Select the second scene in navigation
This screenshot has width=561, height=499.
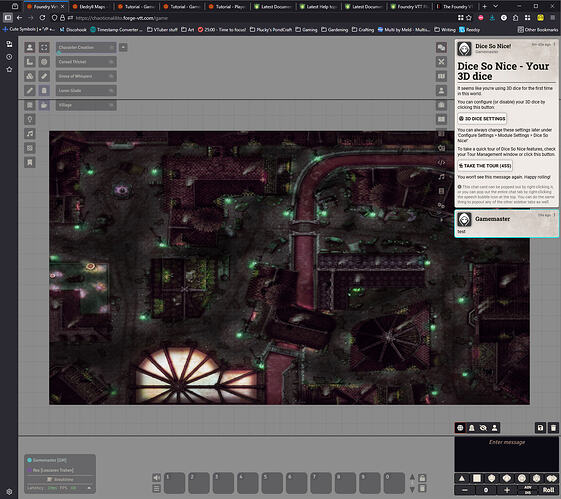pos(86,62)
